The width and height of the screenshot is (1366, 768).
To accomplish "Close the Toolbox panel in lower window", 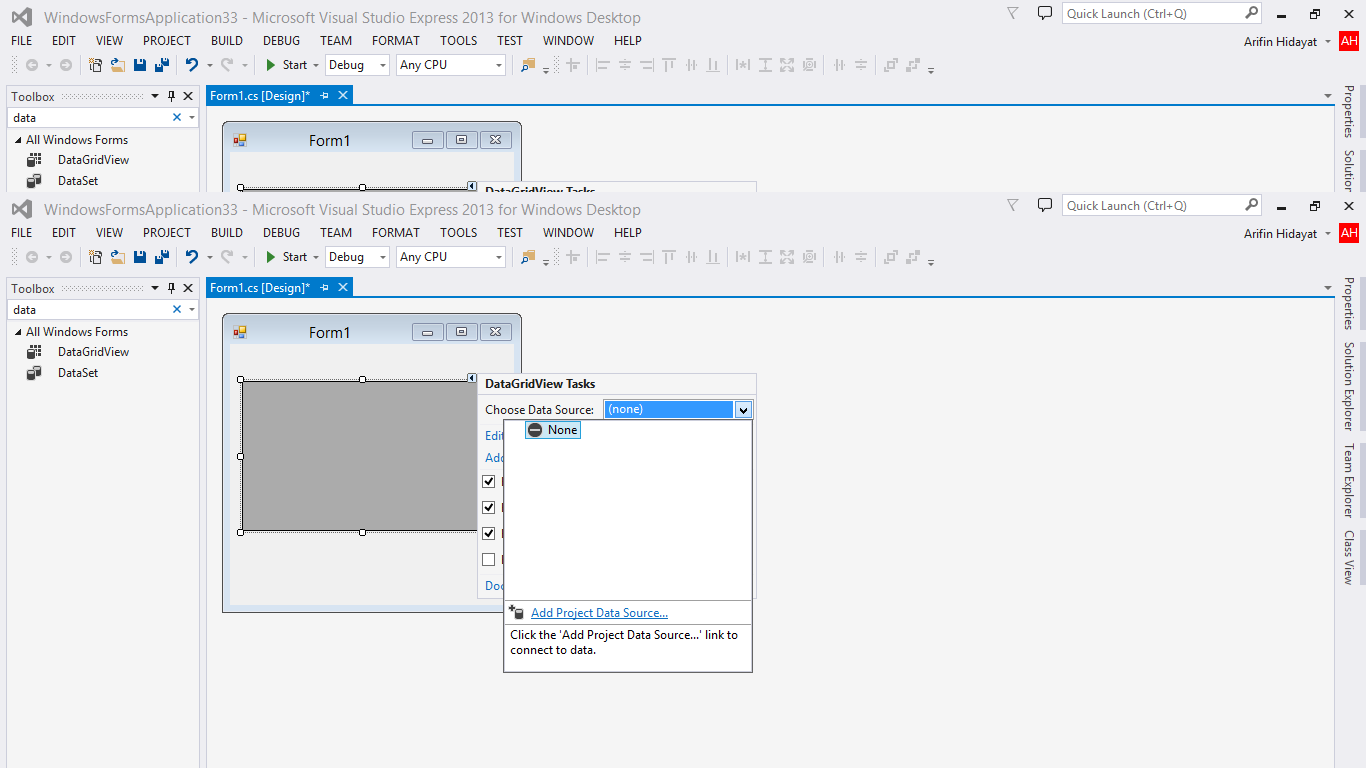I will point(188,289).
